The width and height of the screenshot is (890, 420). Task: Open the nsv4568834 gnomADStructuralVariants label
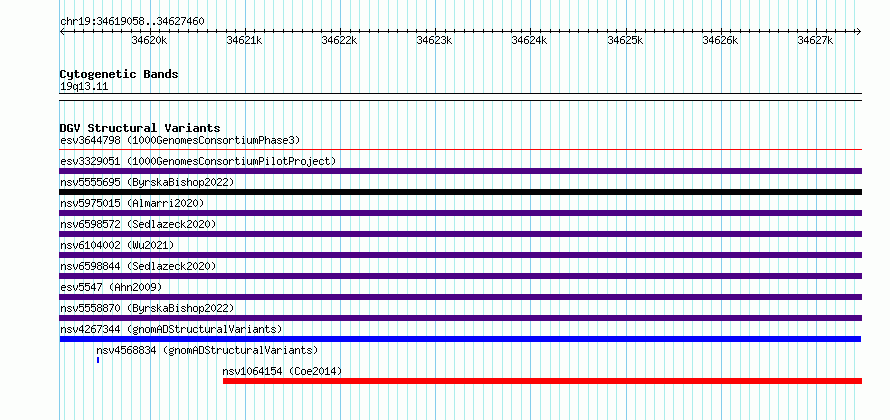(x=207, y=350)
